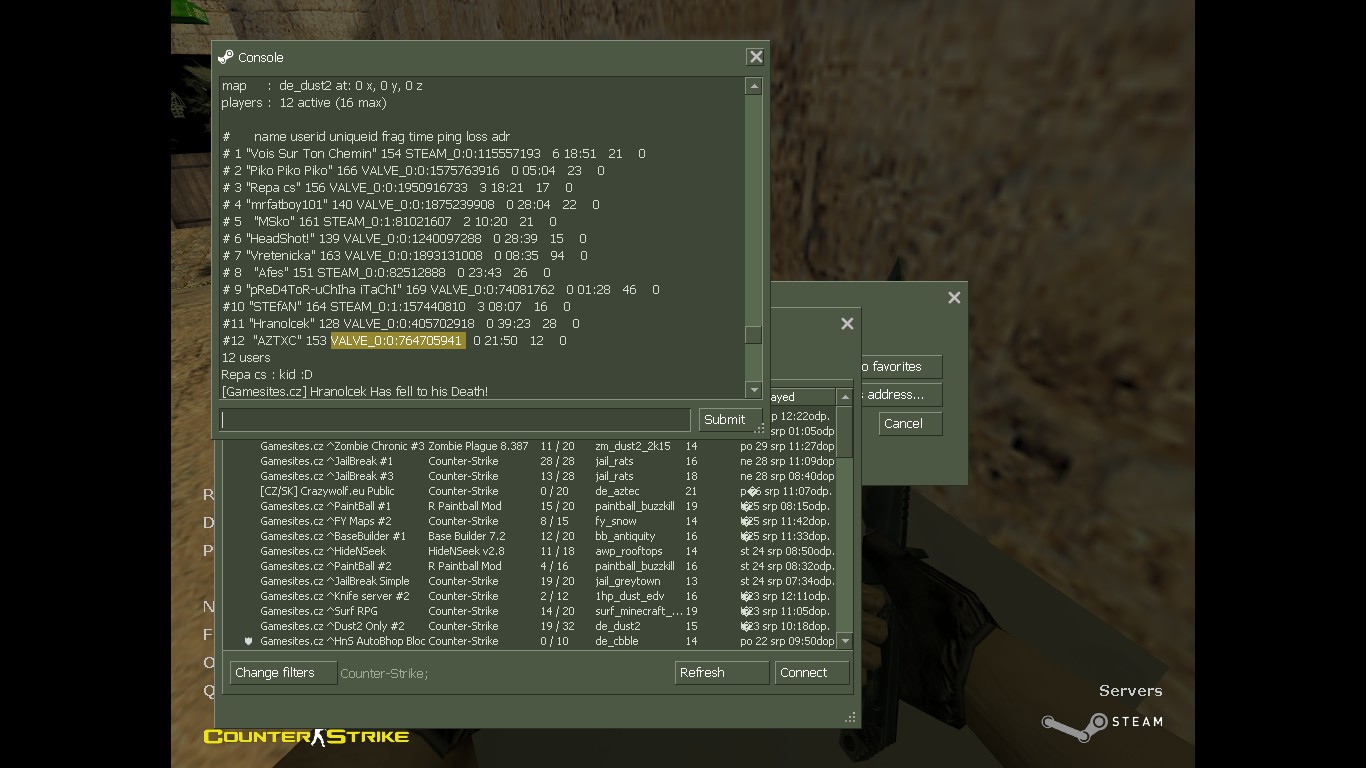Viewport: 1366px width, 768px height.
Task: Click the Counter-Strike logo
Action: pyautogui.click(x=306, y=737)
